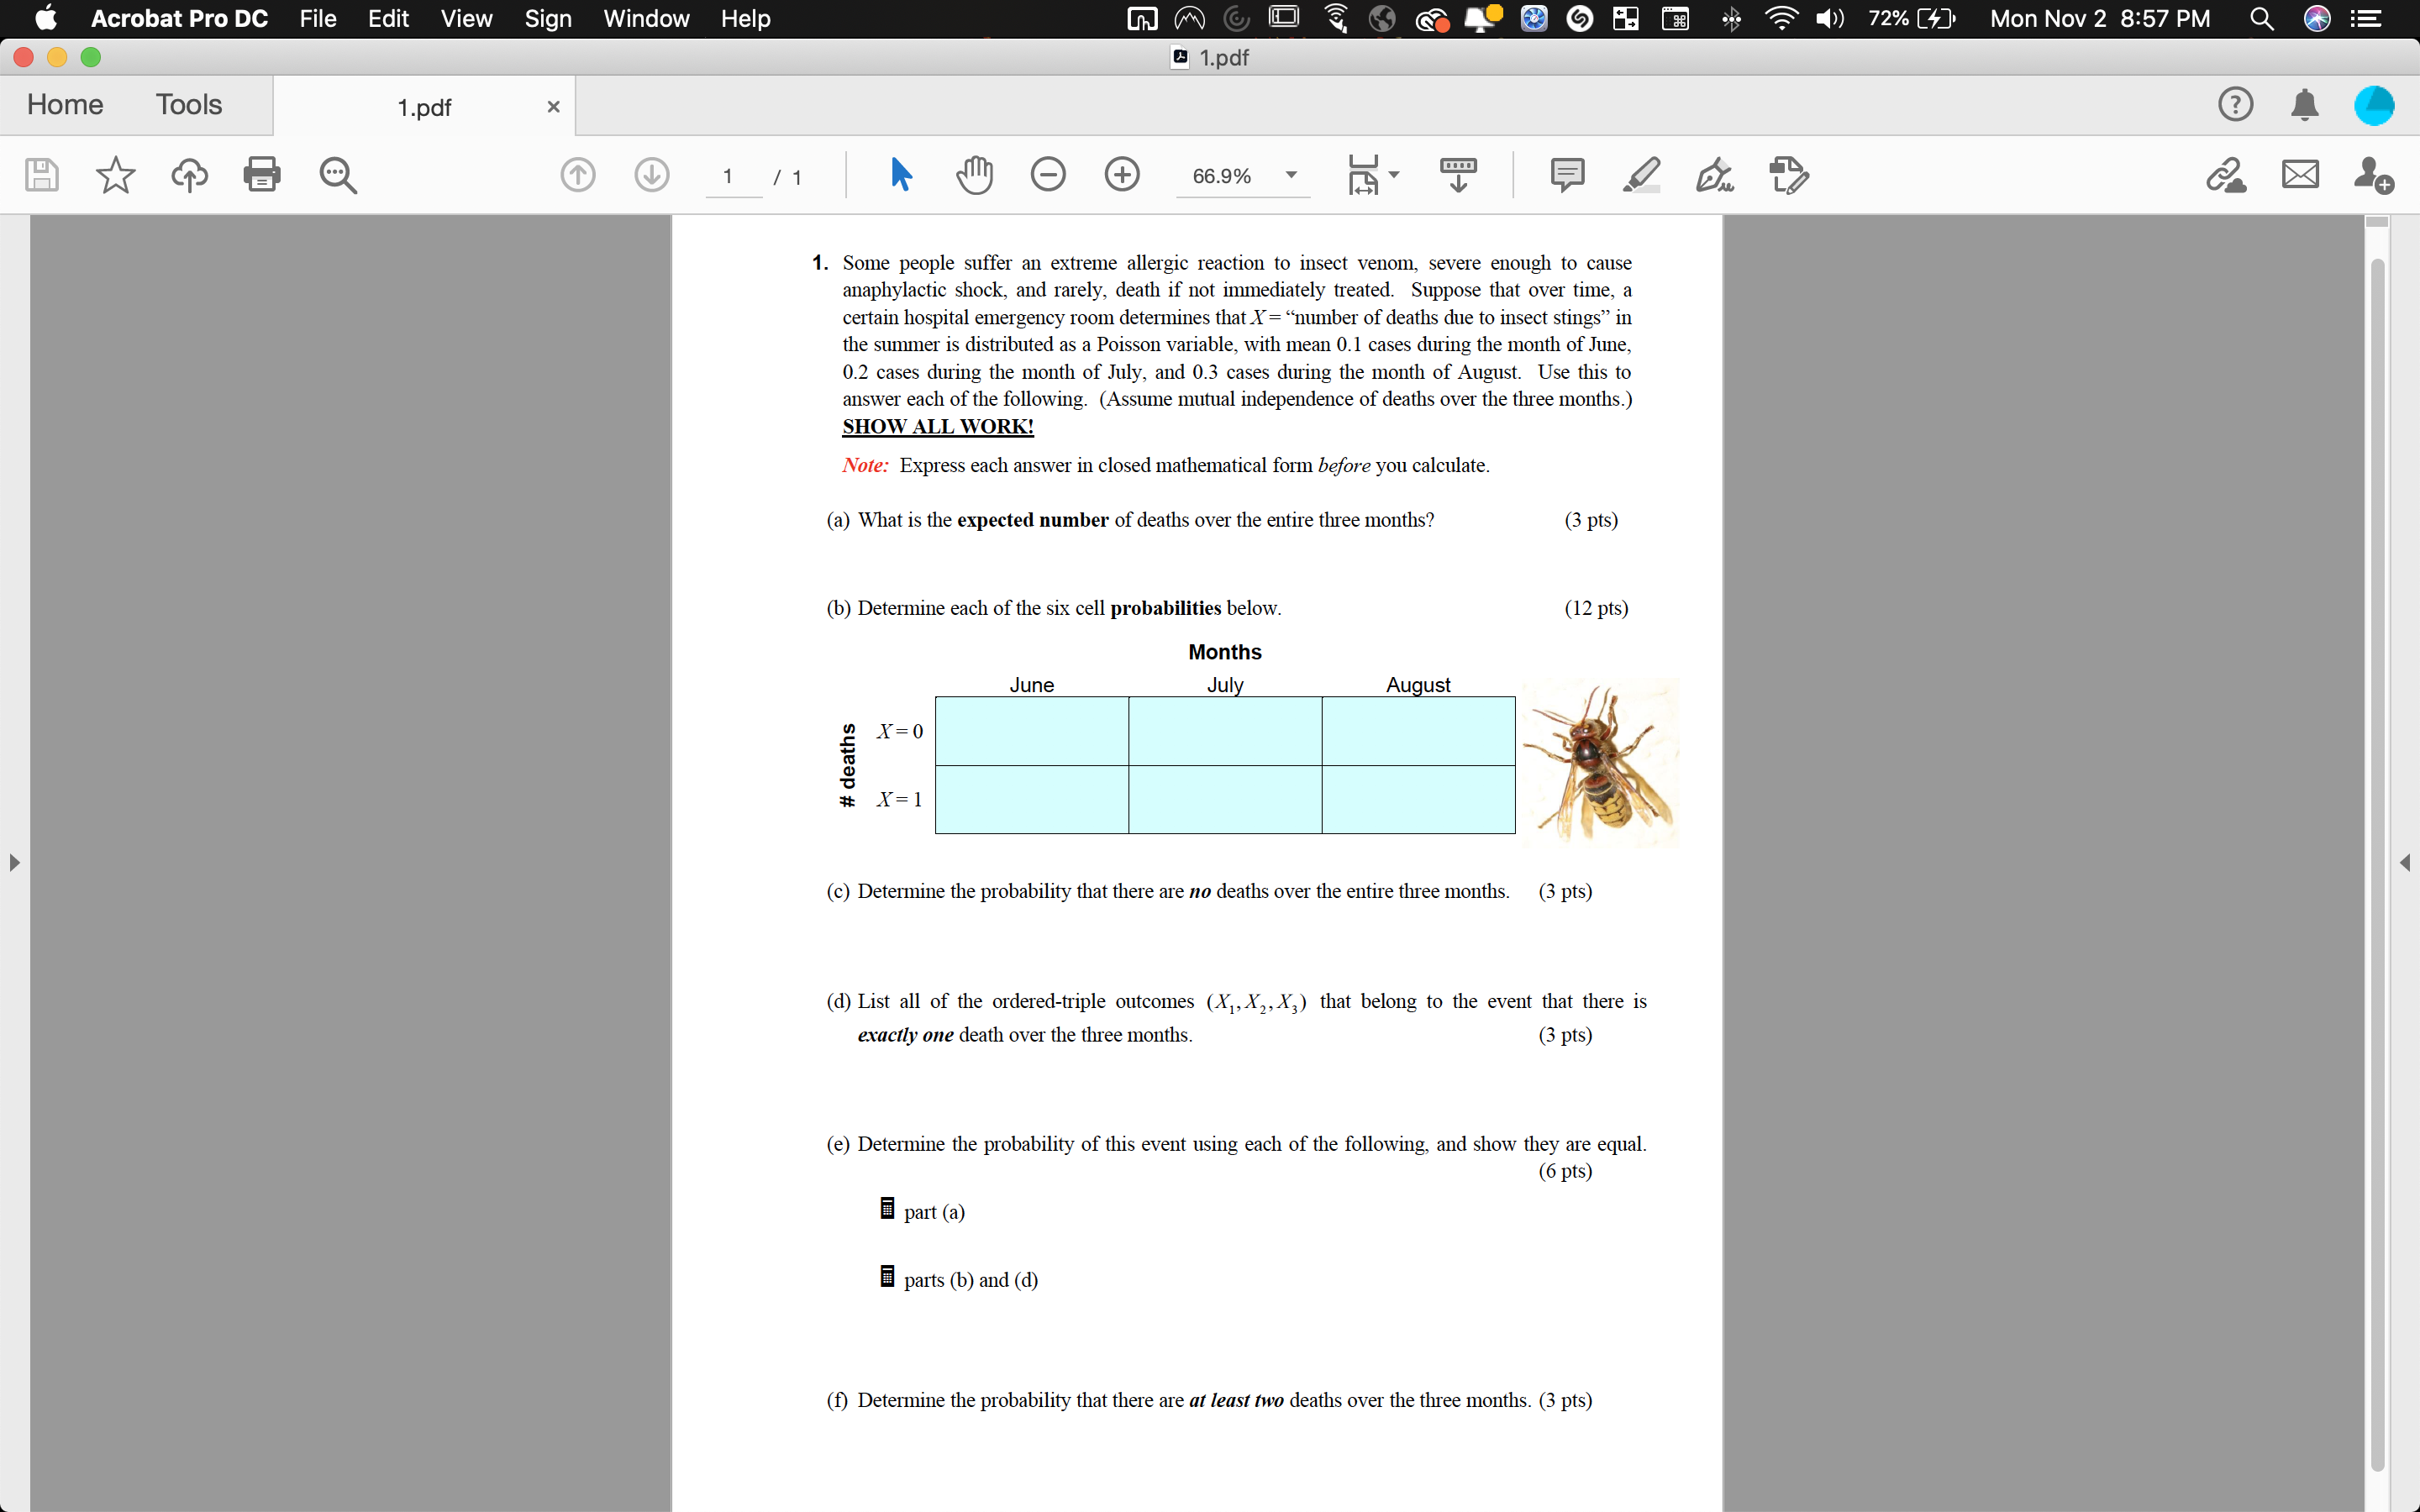This screenshot has height=1512, width=2420.
Task: Open the volume control in menu bar
Action: point(1830,18)
